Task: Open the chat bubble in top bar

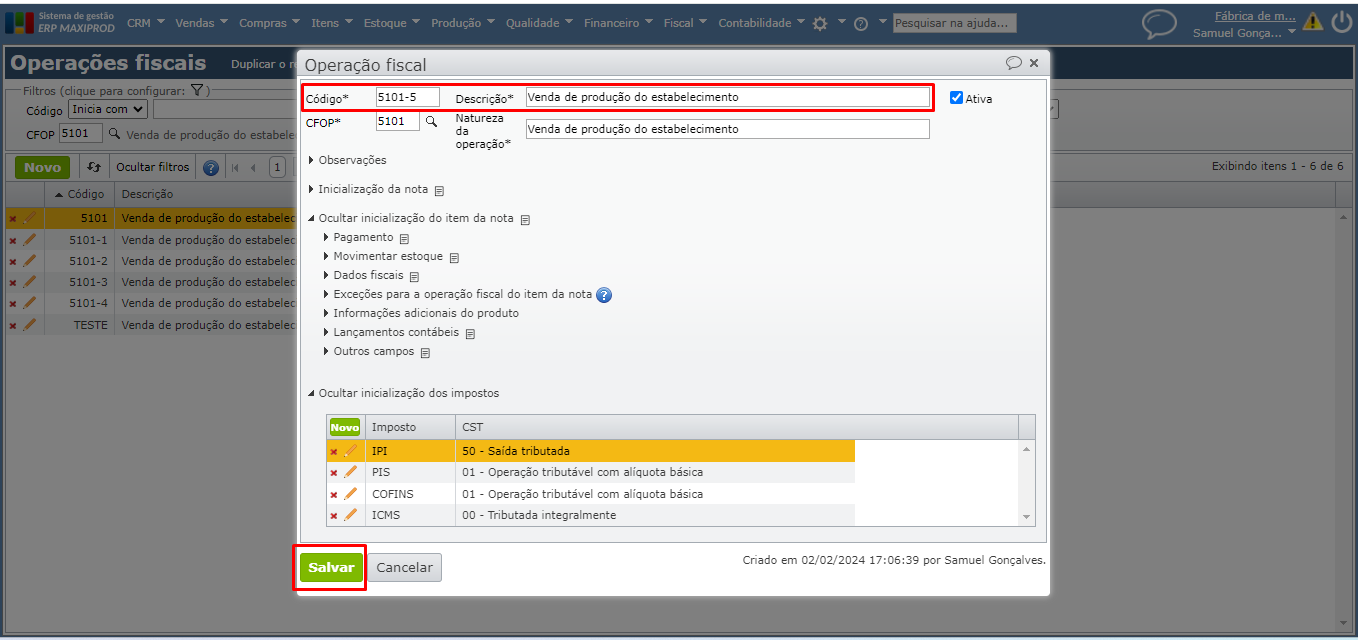Action: (1159, 24)
